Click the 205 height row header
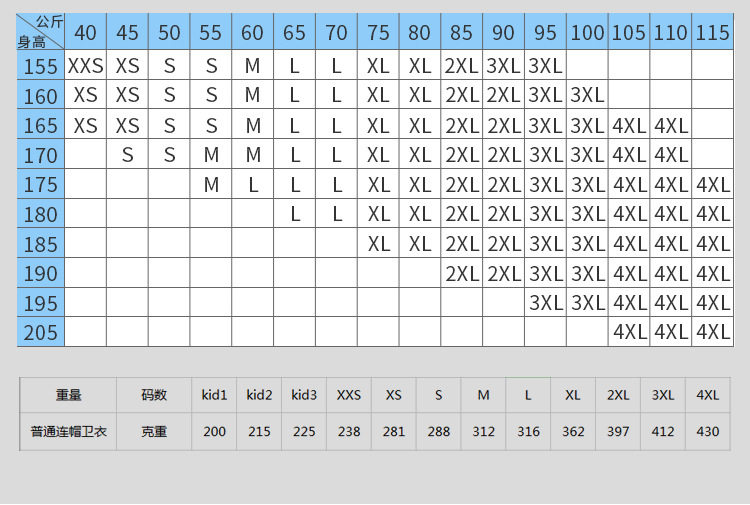Viewport: 750px width, 505px height. pyautogui.click(x=41, y=332)
